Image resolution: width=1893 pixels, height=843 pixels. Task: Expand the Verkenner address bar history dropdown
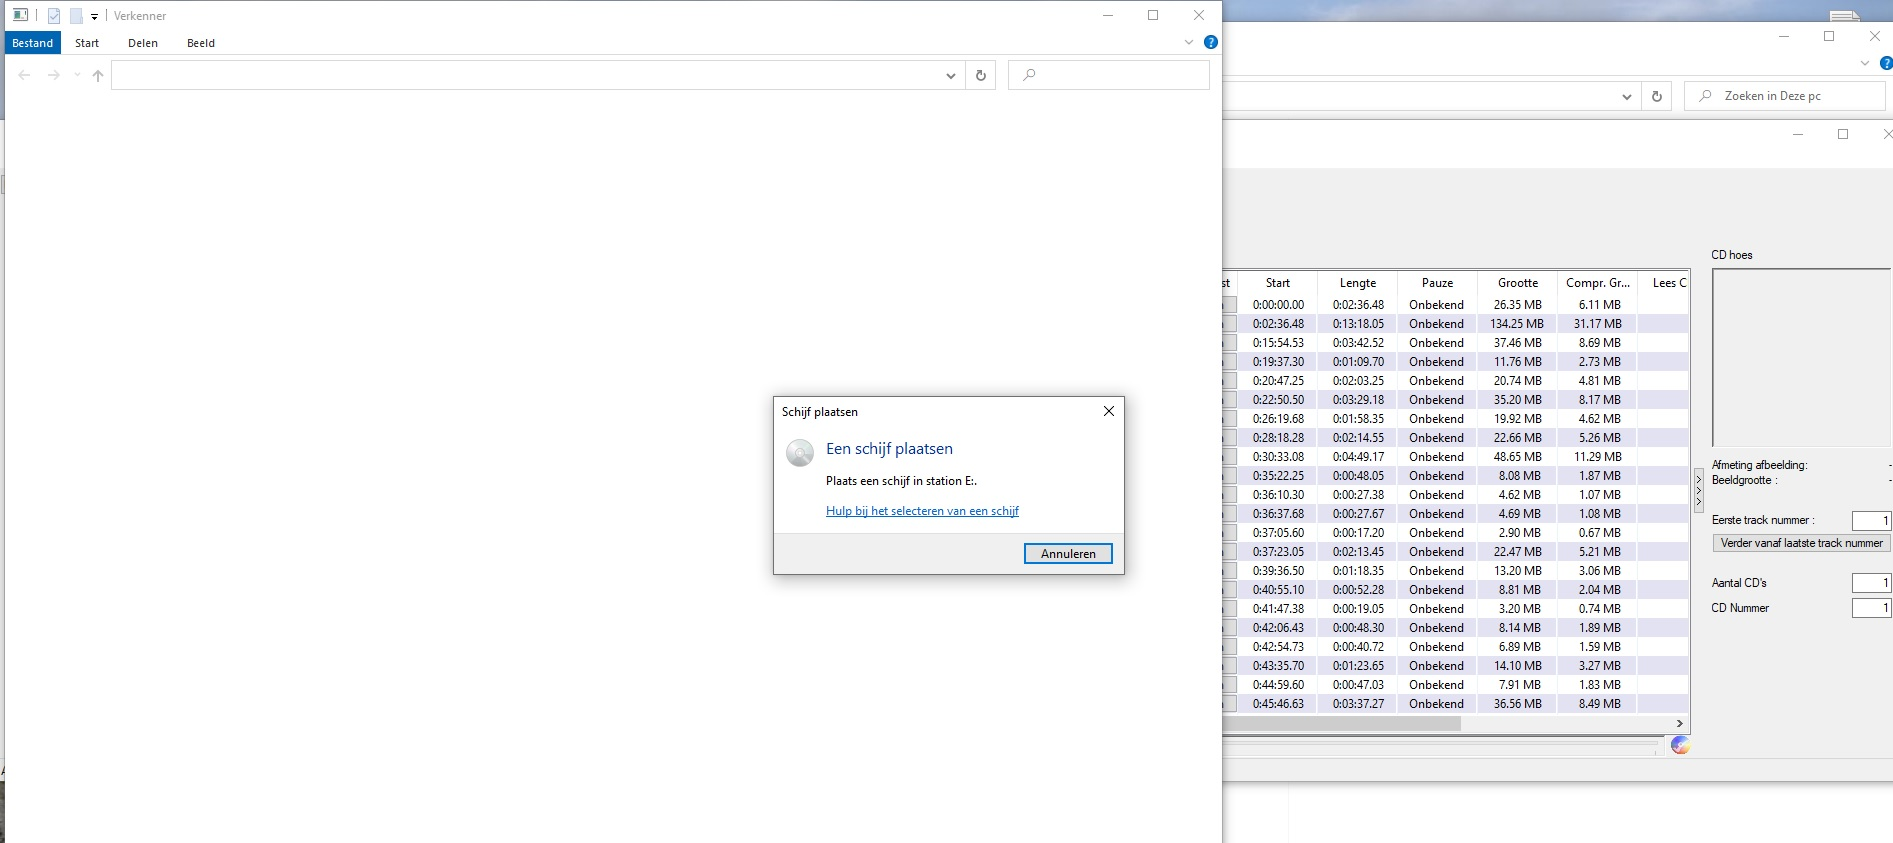tap(951, 76)
